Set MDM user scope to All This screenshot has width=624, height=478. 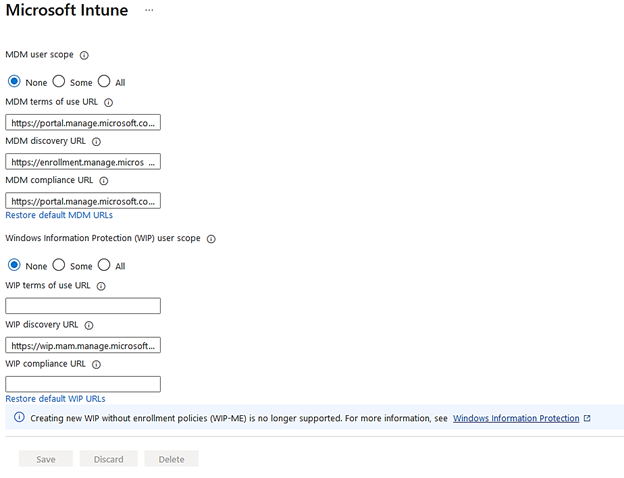(104, 82)
